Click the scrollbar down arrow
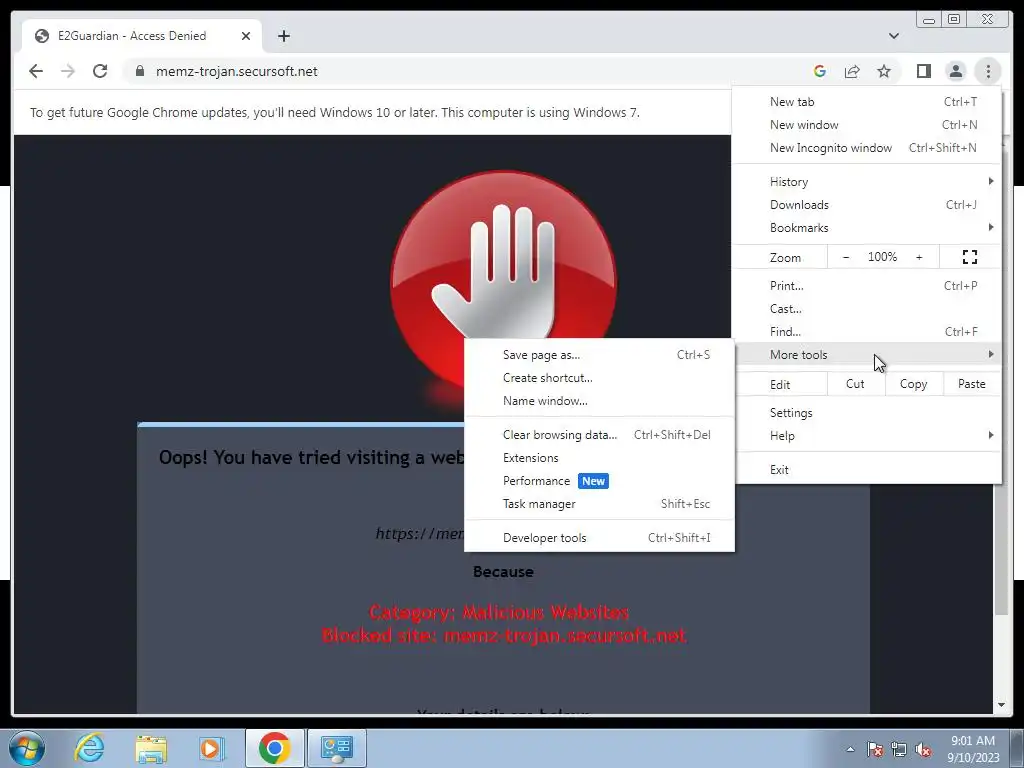The width and height of the screenshot is (1024, 768). (1001, 705)
